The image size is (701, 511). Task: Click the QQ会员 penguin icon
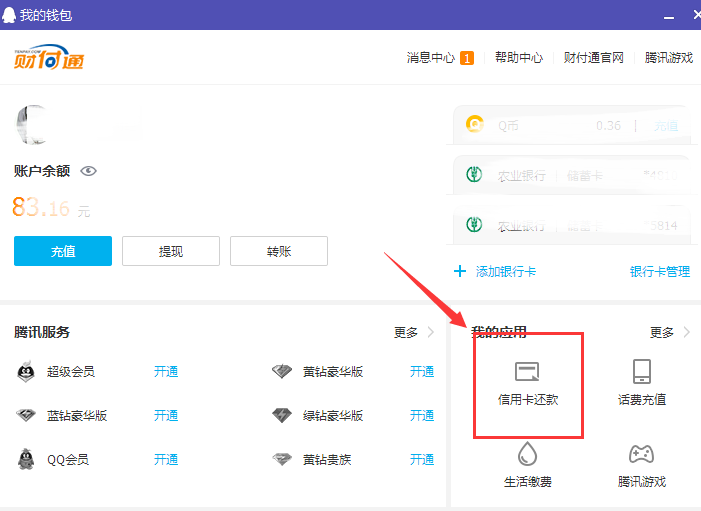[x=26, y=459]
